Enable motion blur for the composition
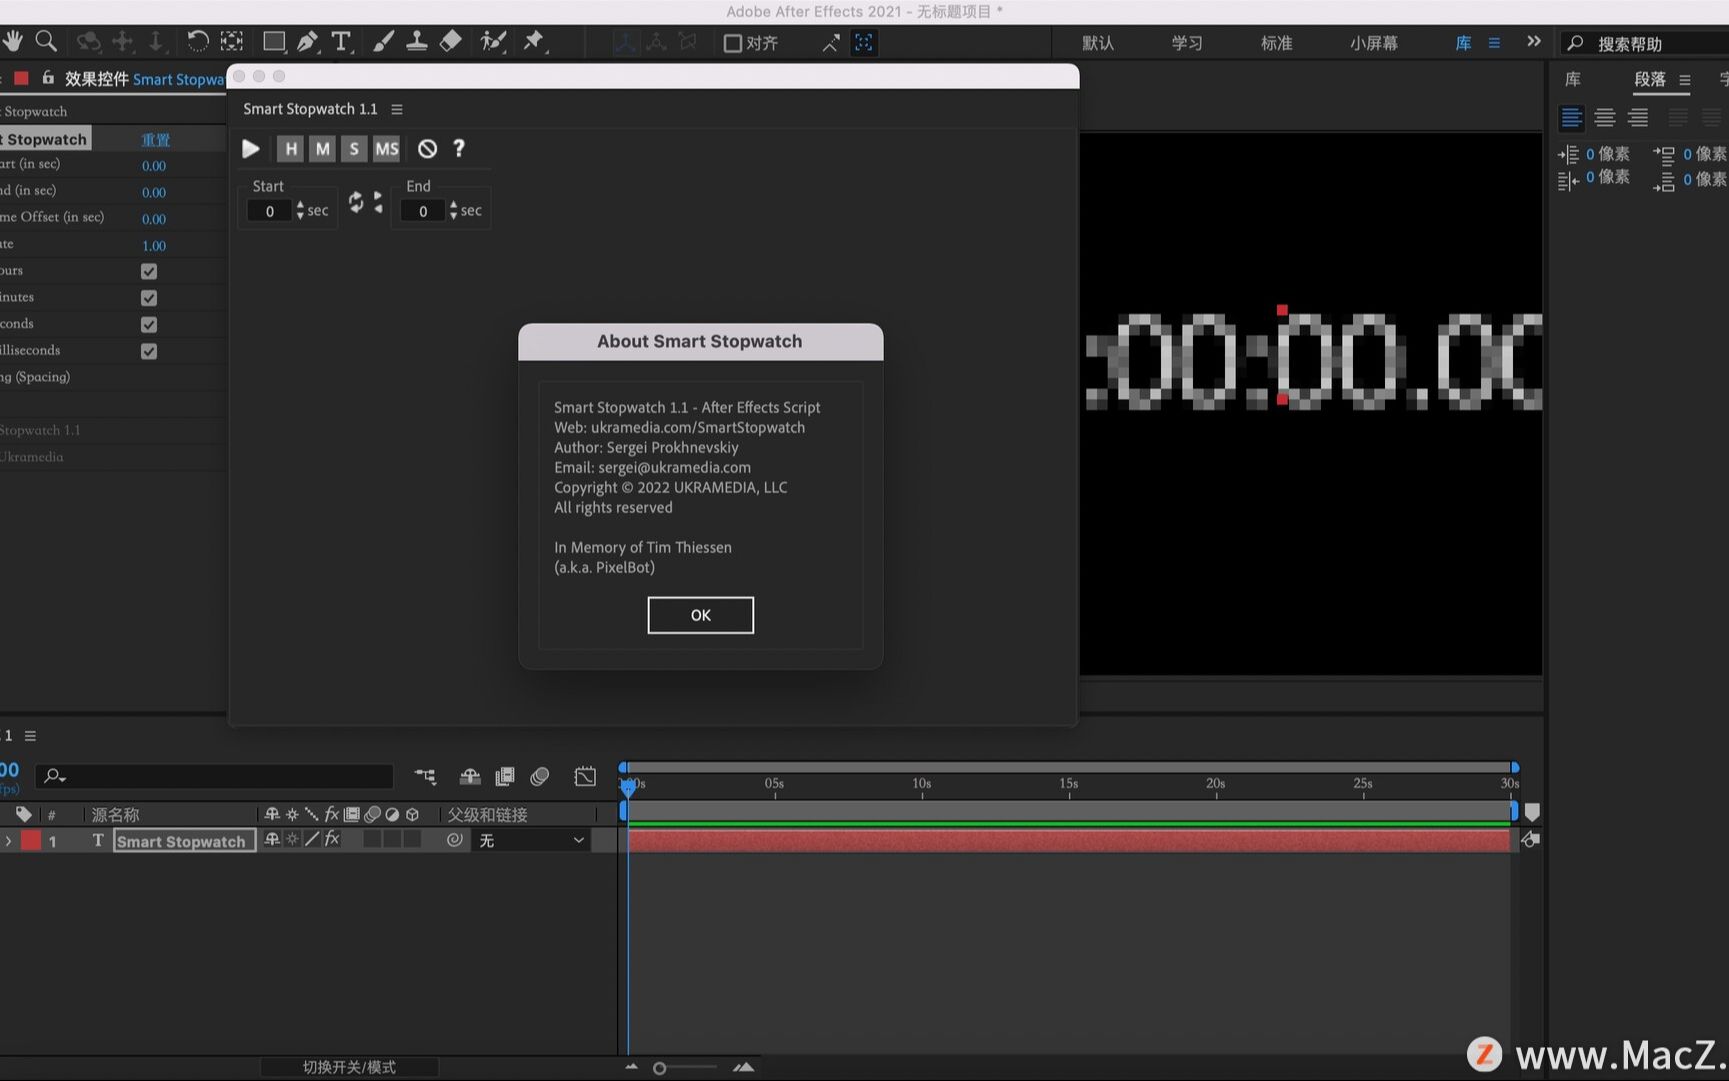Screen dimensions: 1729x1081 point(540,776)
